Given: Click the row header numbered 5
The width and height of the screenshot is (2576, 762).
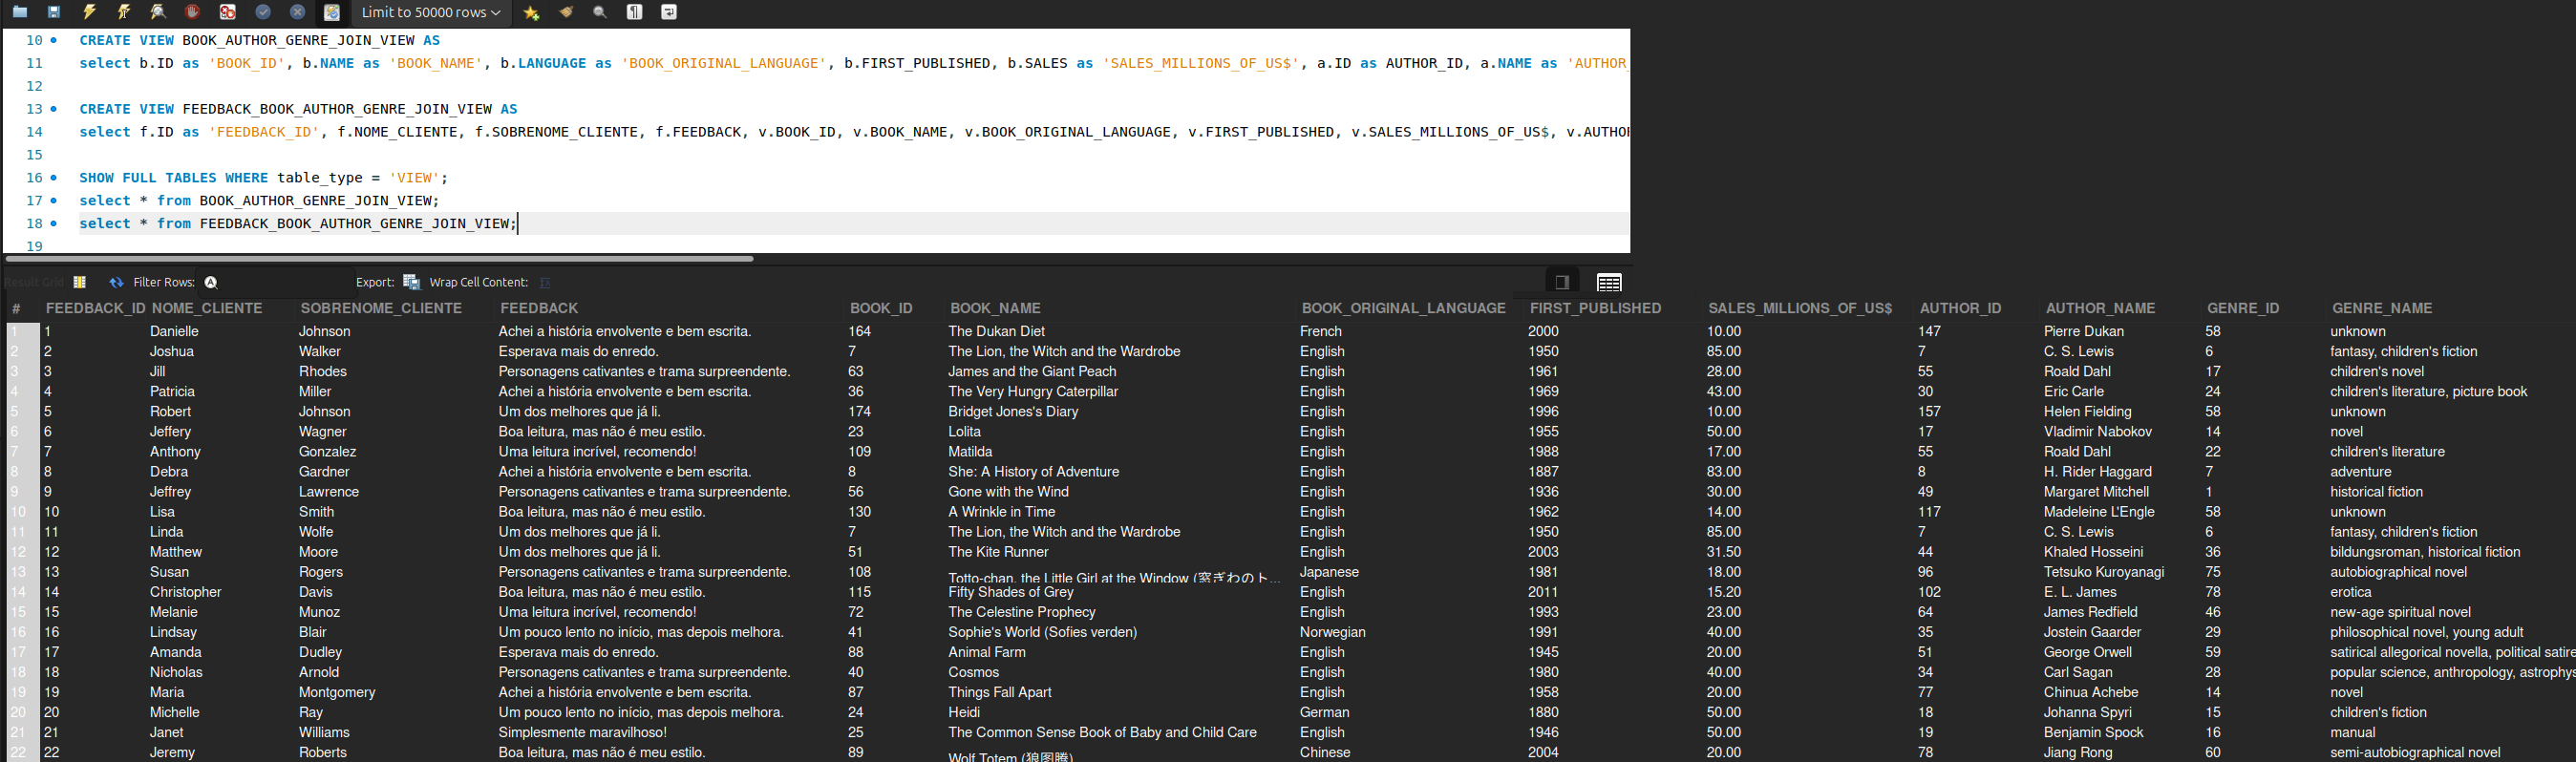Looking at the screenshot, I should tap(22, 411).
